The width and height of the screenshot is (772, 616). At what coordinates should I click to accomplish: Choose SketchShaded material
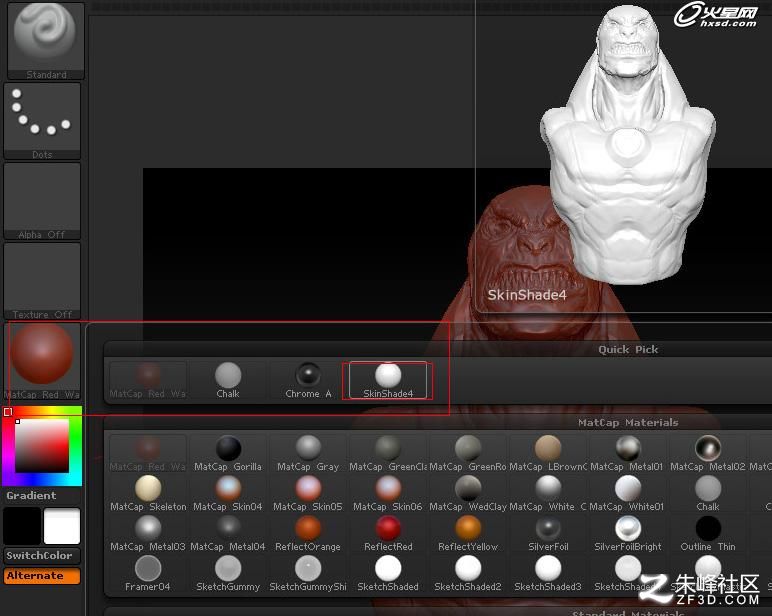388,574
